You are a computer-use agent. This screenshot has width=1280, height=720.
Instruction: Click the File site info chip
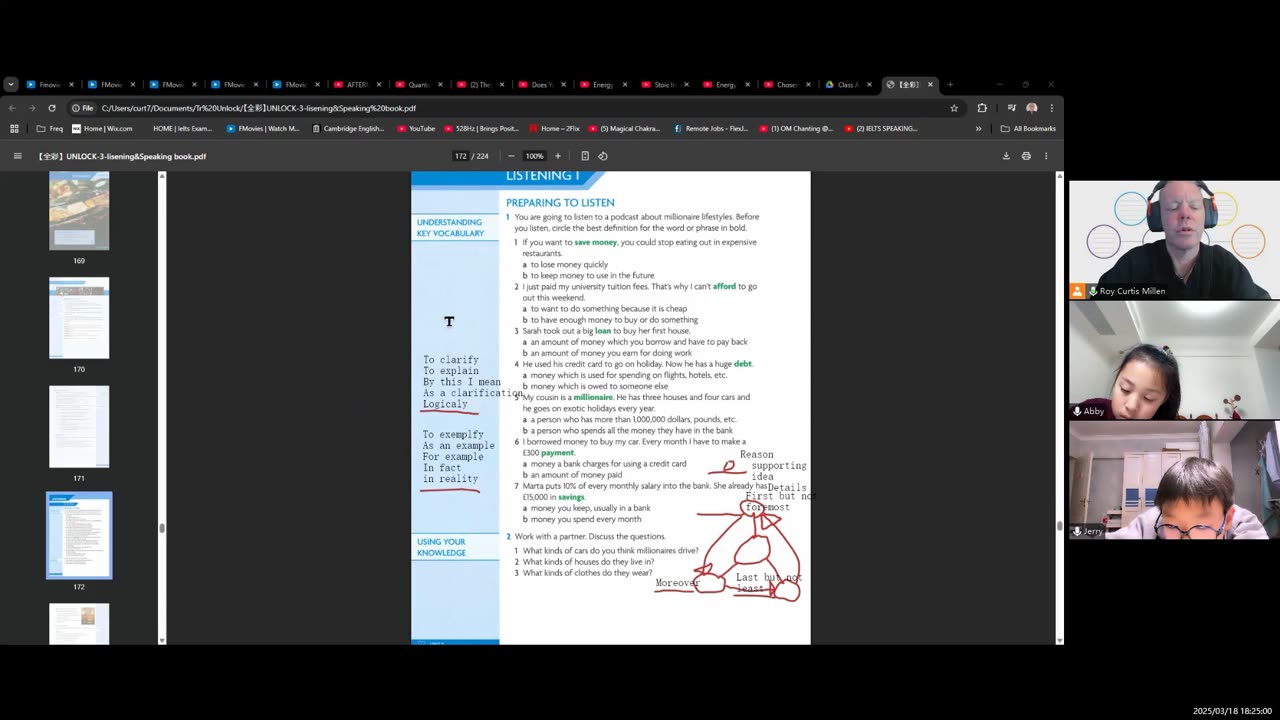click(x=83, y=108)
